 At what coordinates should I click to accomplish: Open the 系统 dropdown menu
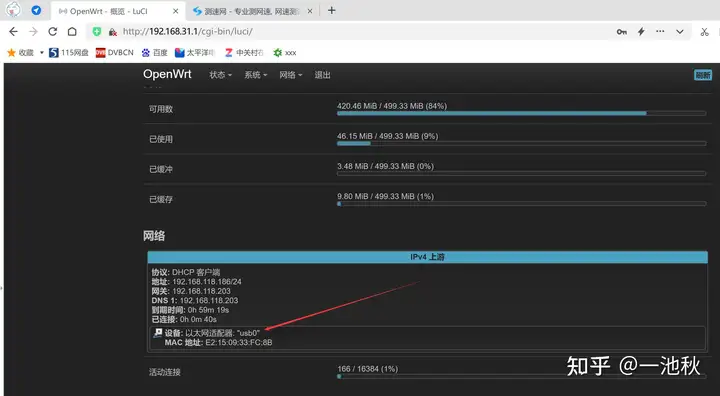pos(256,75)
